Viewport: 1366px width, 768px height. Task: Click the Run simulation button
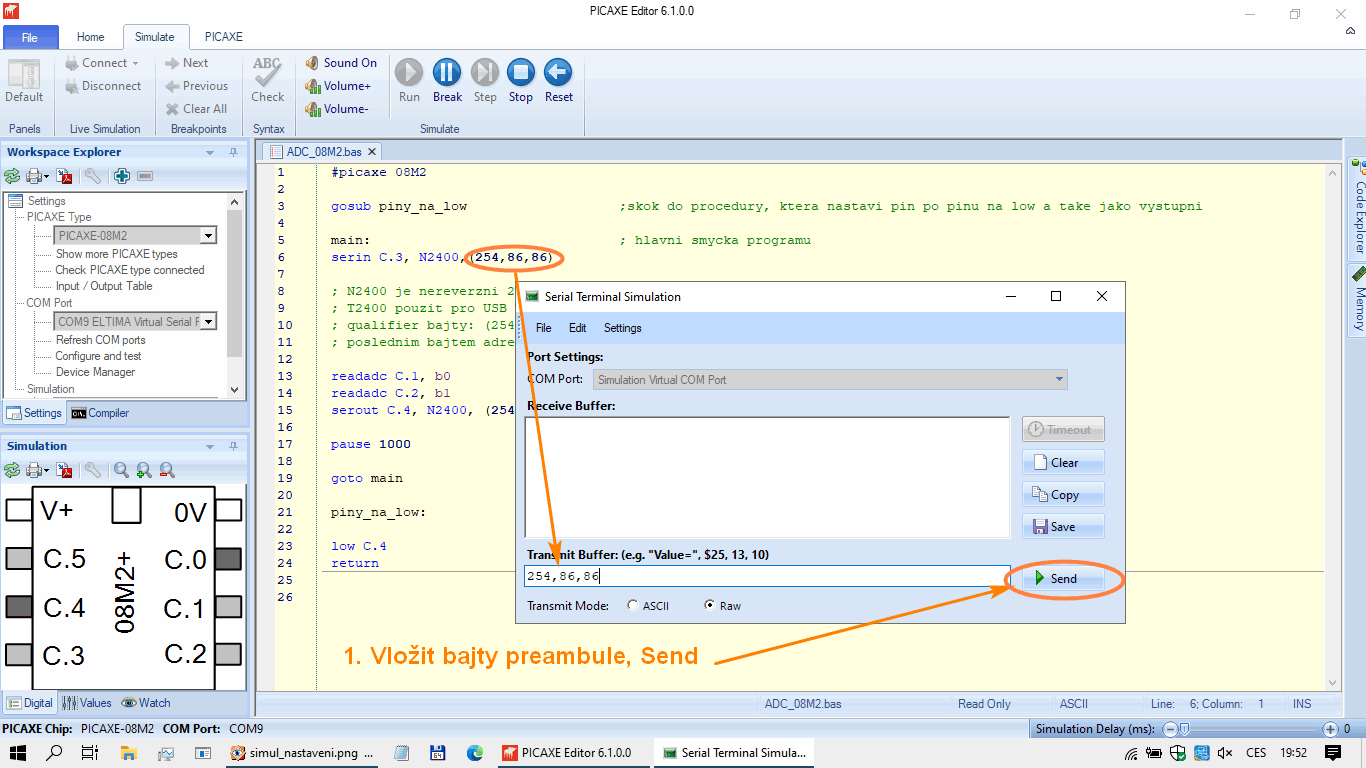coord(409,74)
